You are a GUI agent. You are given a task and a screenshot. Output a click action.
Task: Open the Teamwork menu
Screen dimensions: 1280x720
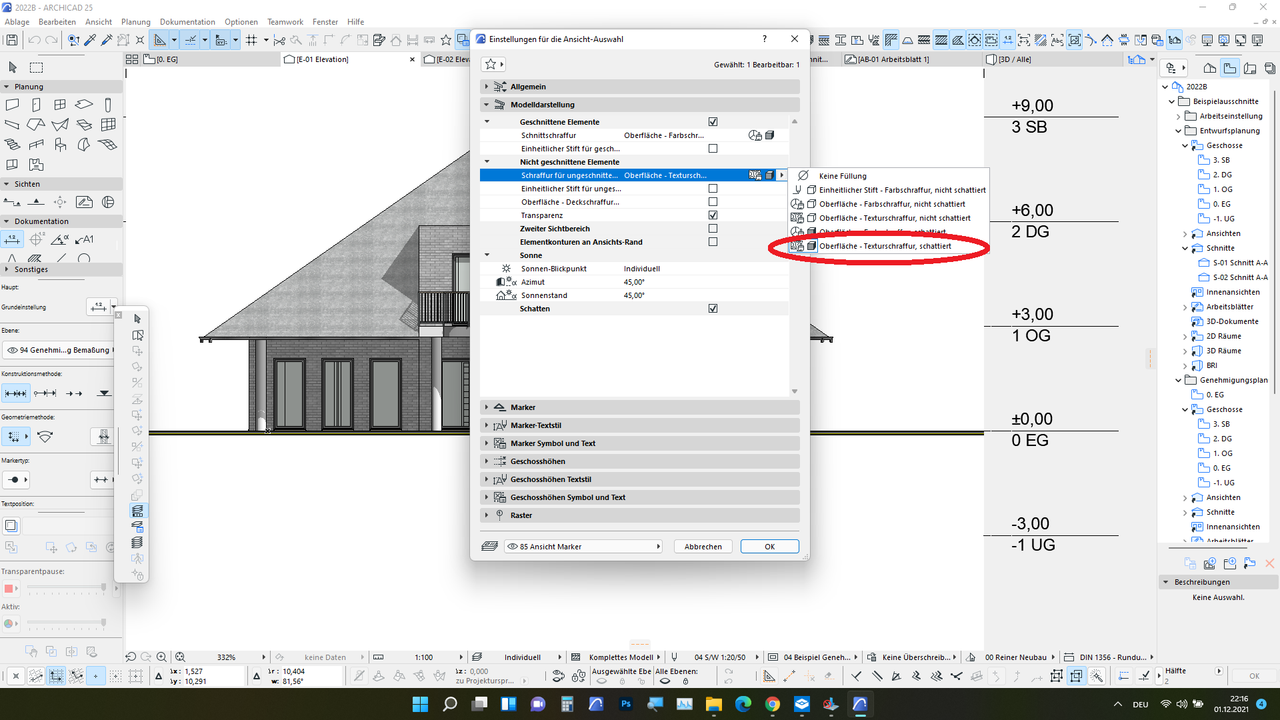[x=285, y=21]
